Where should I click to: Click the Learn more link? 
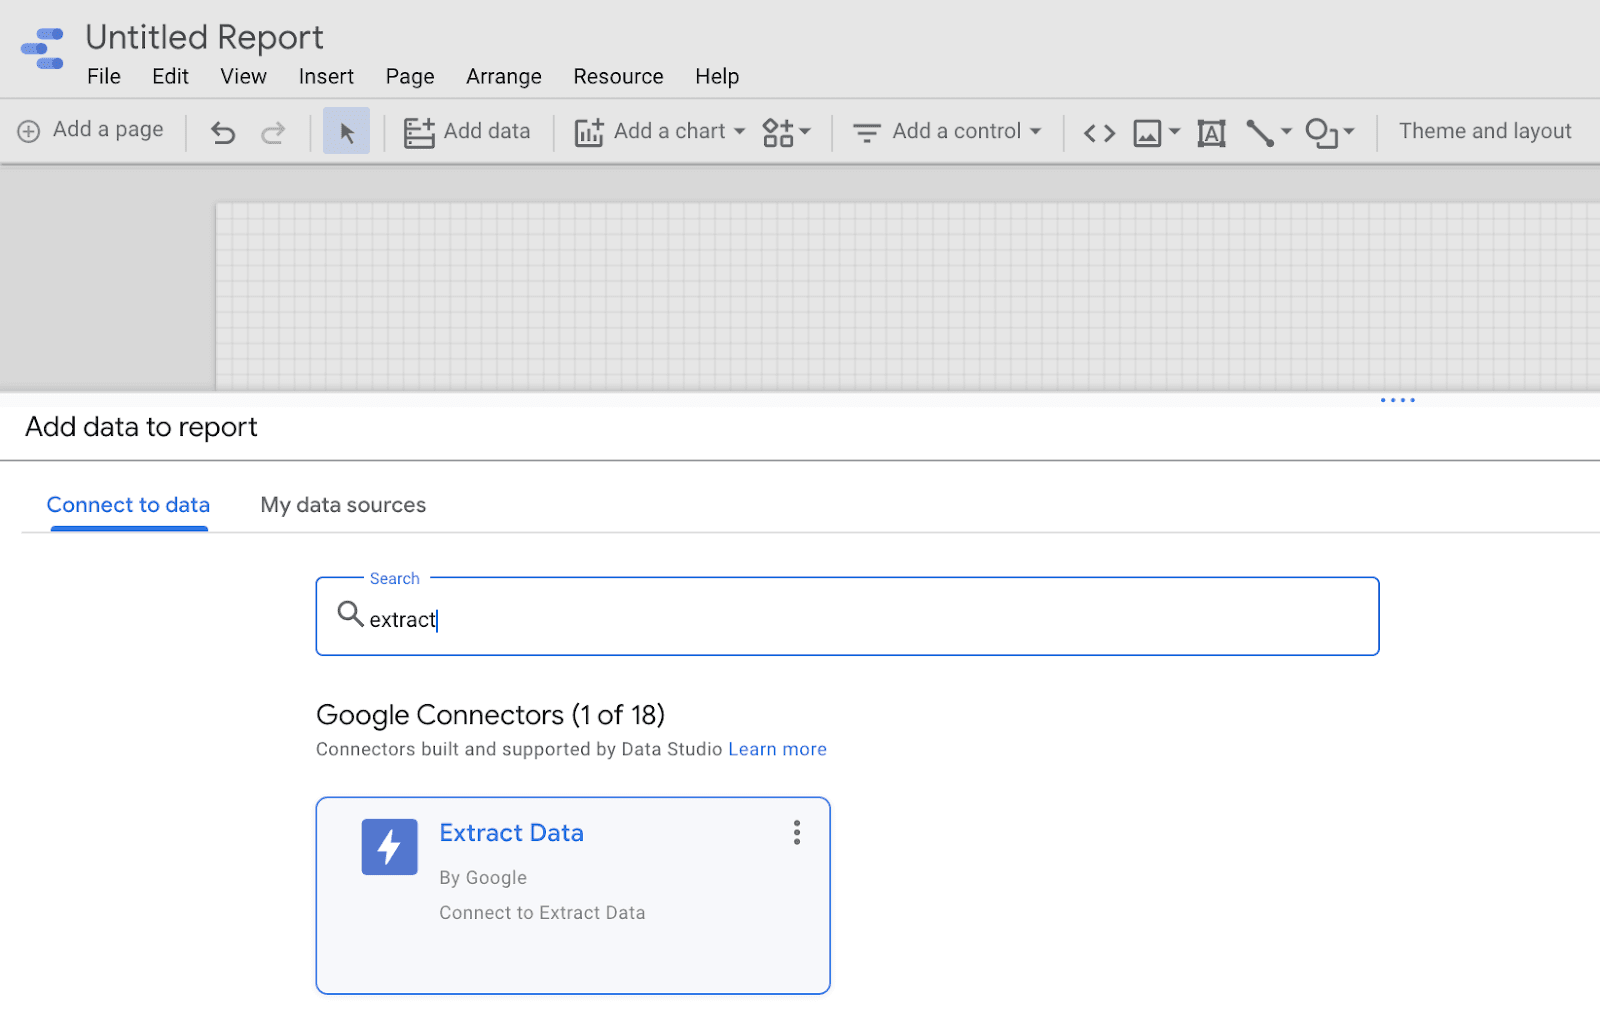(x=777, y=748)
